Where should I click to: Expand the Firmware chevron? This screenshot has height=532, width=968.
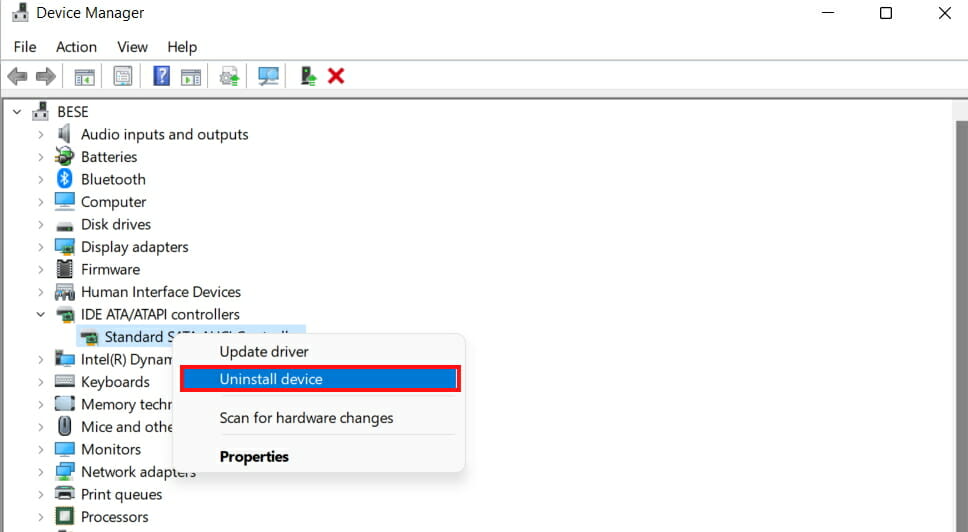tap(41, 270)
